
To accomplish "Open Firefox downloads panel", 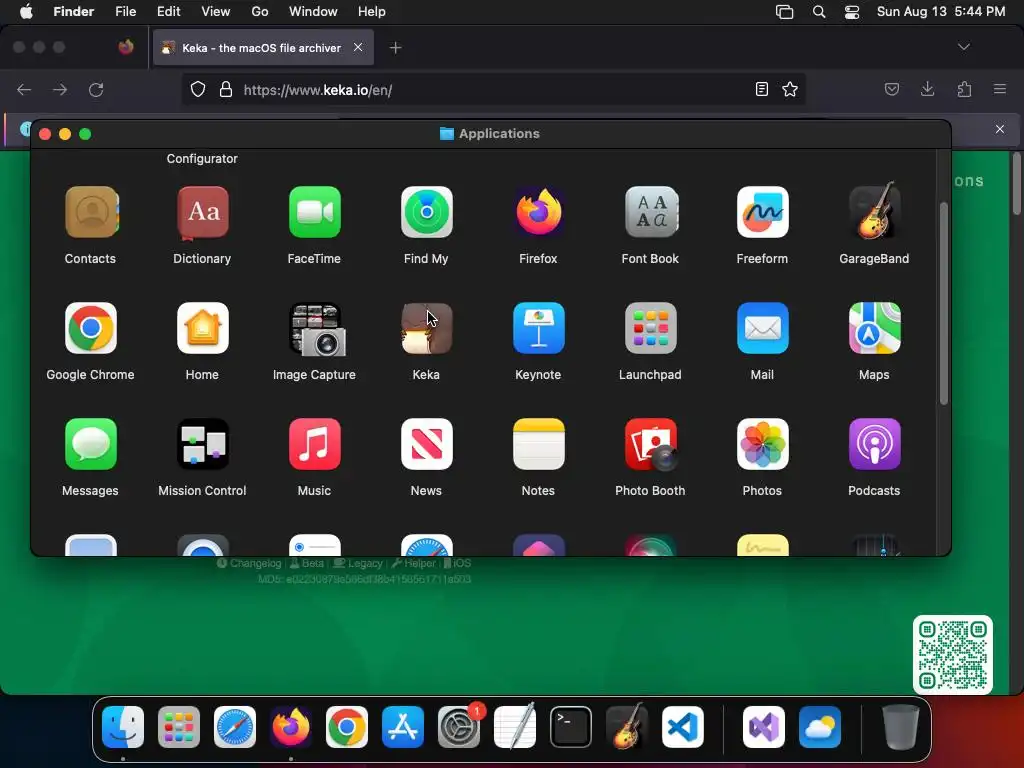I will click(x=927, y=89).
